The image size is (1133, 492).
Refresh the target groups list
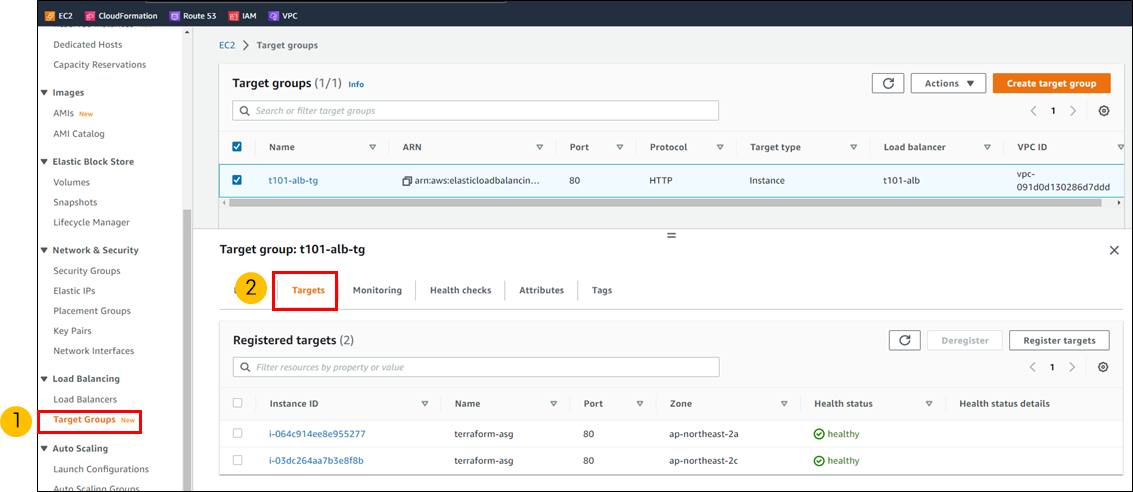(888, 83)
